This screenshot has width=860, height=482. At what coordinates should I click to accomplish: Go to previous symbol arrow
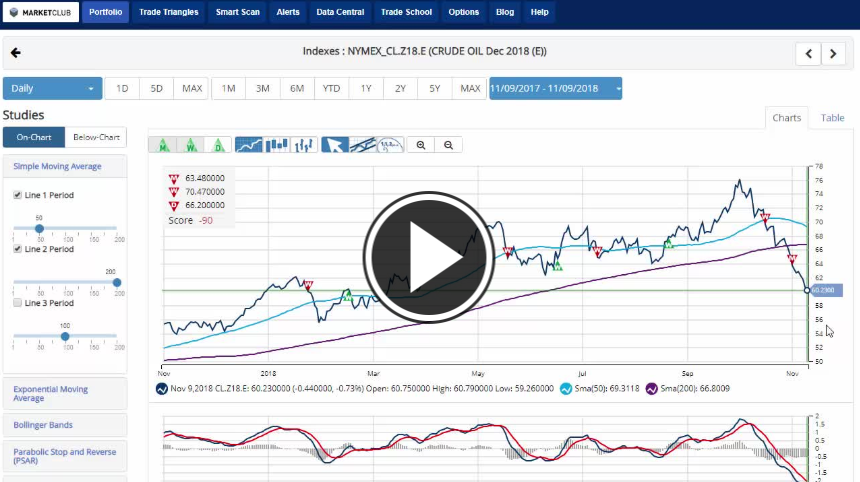[808, 54]
